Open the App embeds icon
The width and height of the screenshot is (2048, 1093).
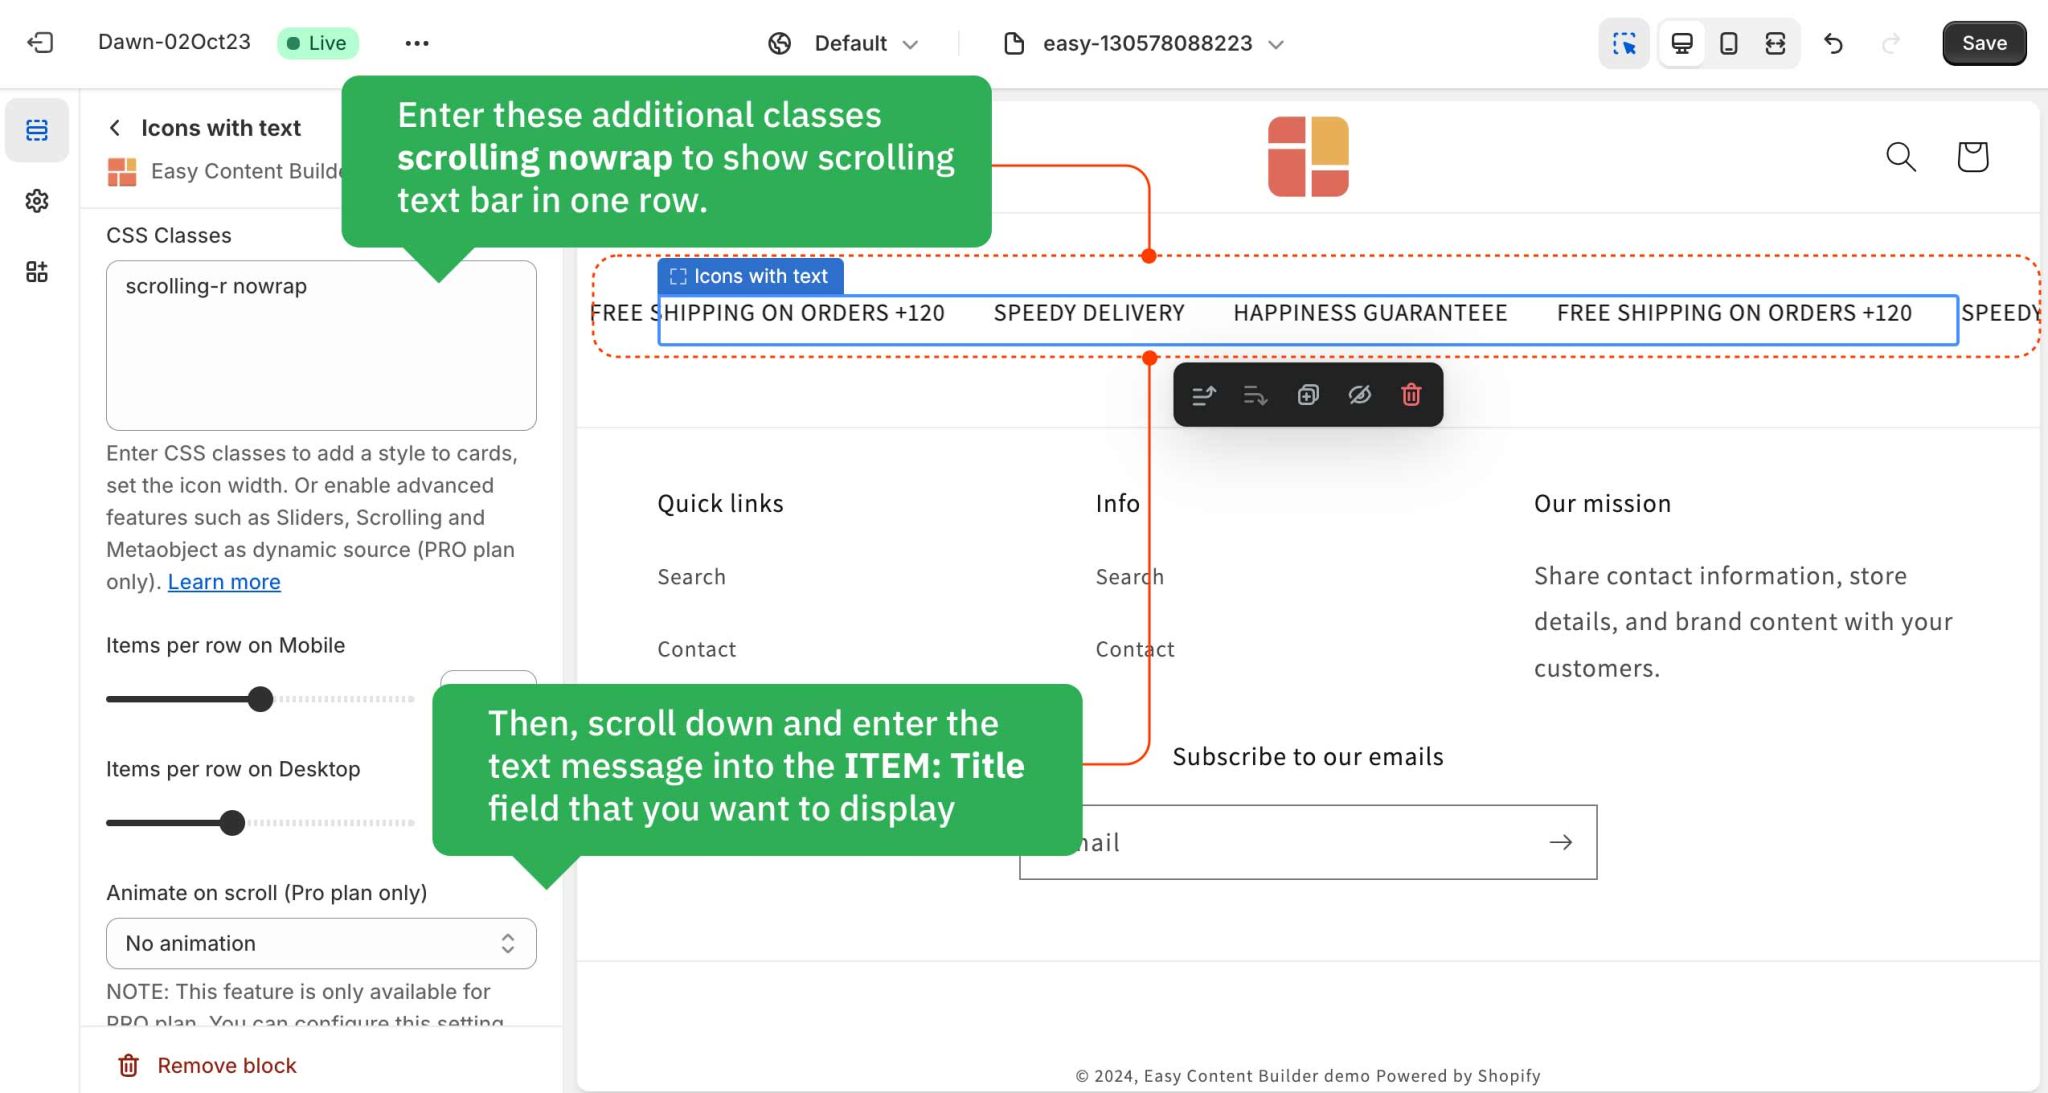(x=37, y=272)
